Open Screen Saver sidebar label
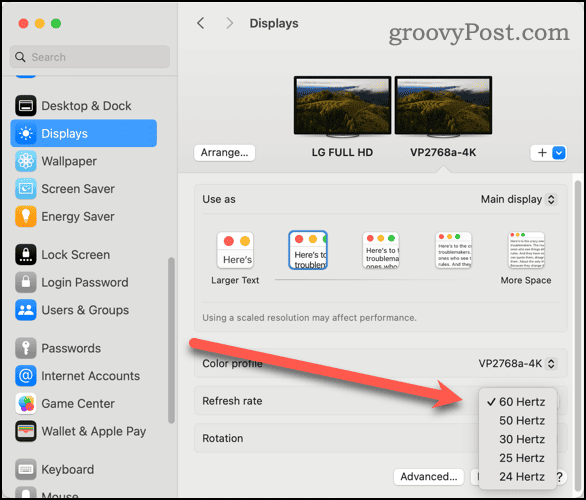The height and width of the screenshot is (500, 586). [x=78, y=189]
